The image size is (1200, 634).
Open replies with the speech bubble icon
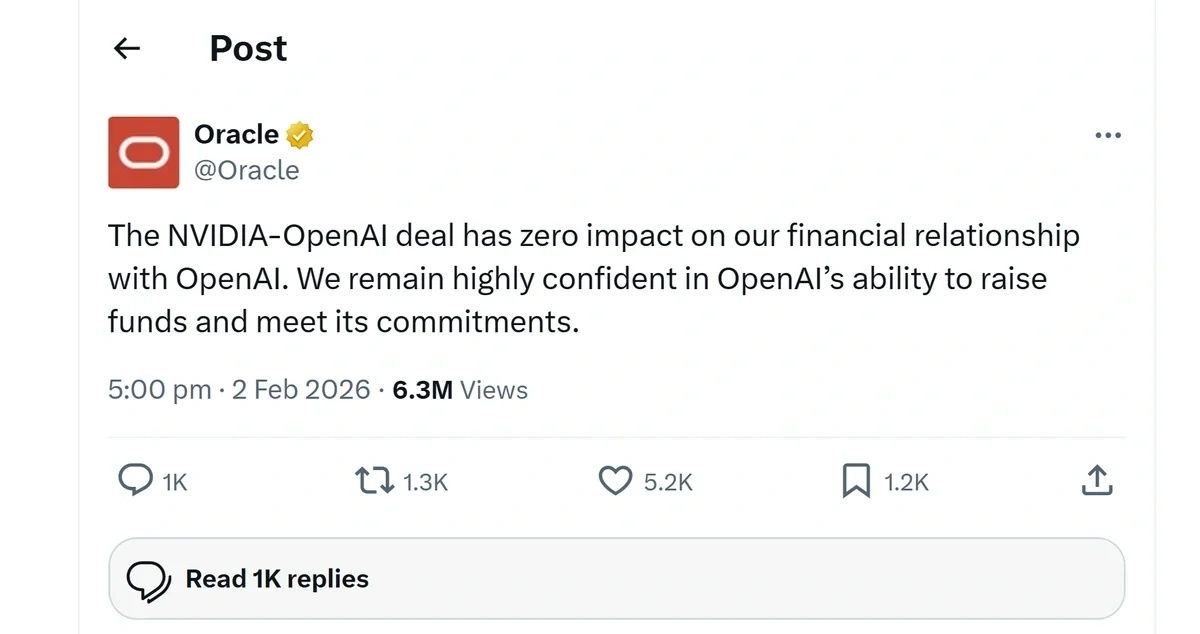click(137, 481)
